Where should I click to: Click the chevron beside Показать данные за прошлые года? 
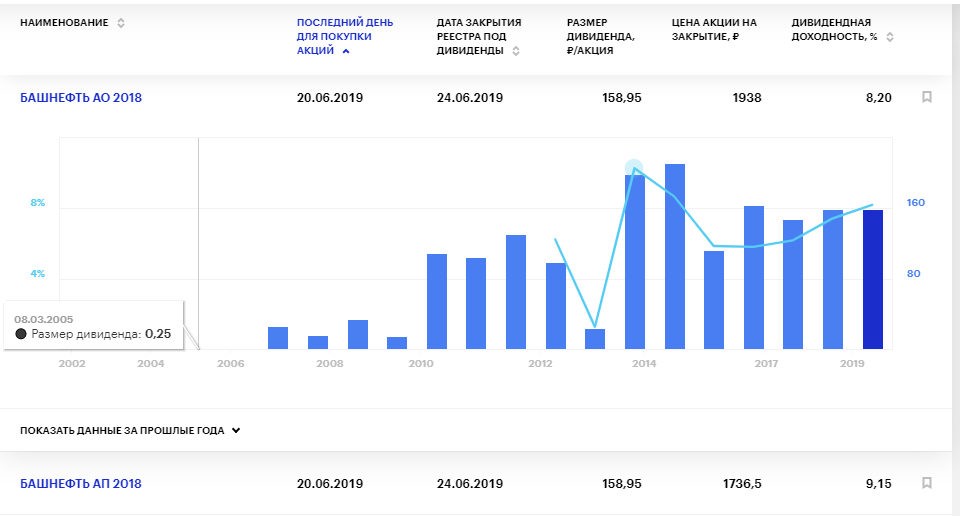click(236, 431)
